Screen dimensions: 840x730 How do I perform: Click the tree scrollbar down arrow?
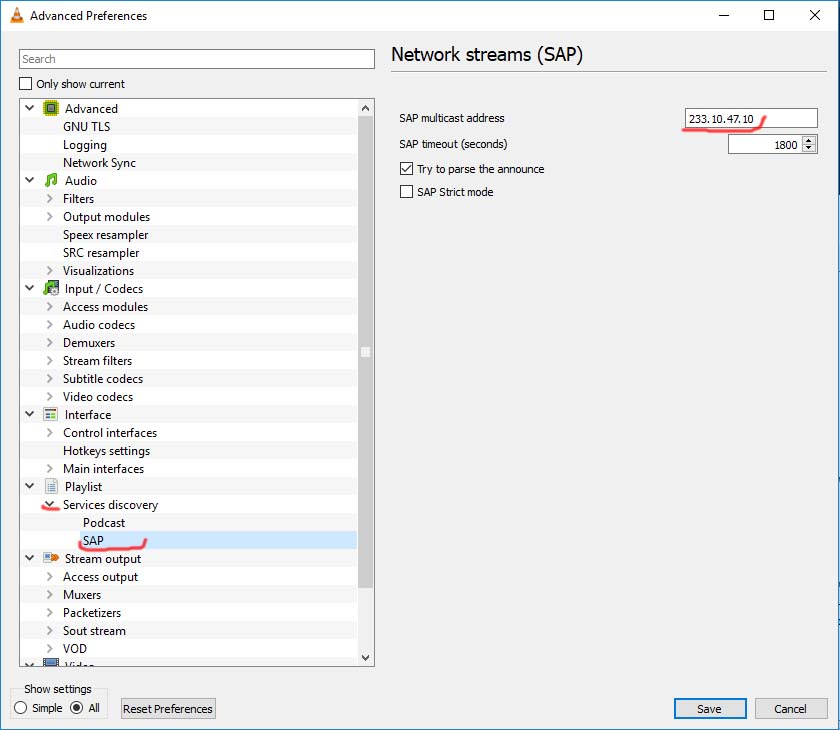coord(365,657)
